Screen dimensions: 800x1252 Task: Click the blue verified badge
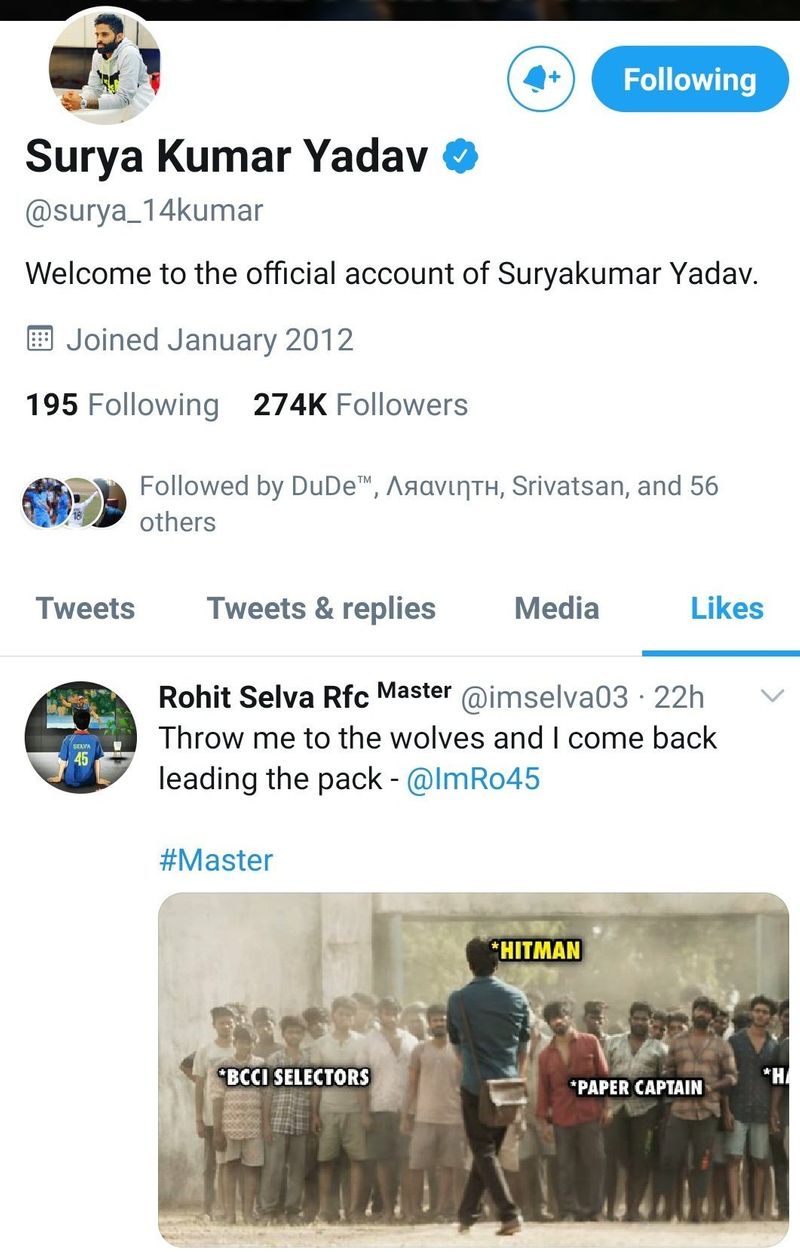point(458,157)
